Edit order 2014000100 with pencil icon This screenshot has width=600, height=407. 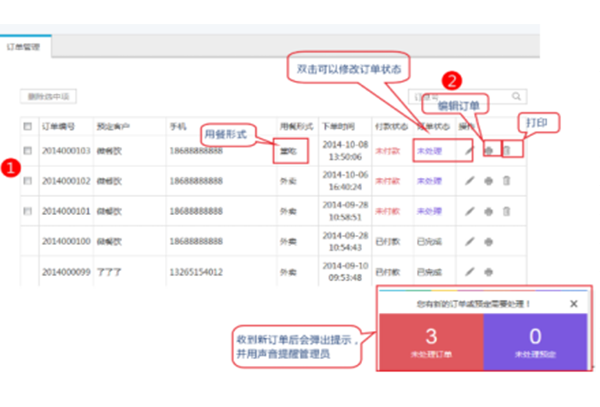pyautogui.click(x=470, y=241)
